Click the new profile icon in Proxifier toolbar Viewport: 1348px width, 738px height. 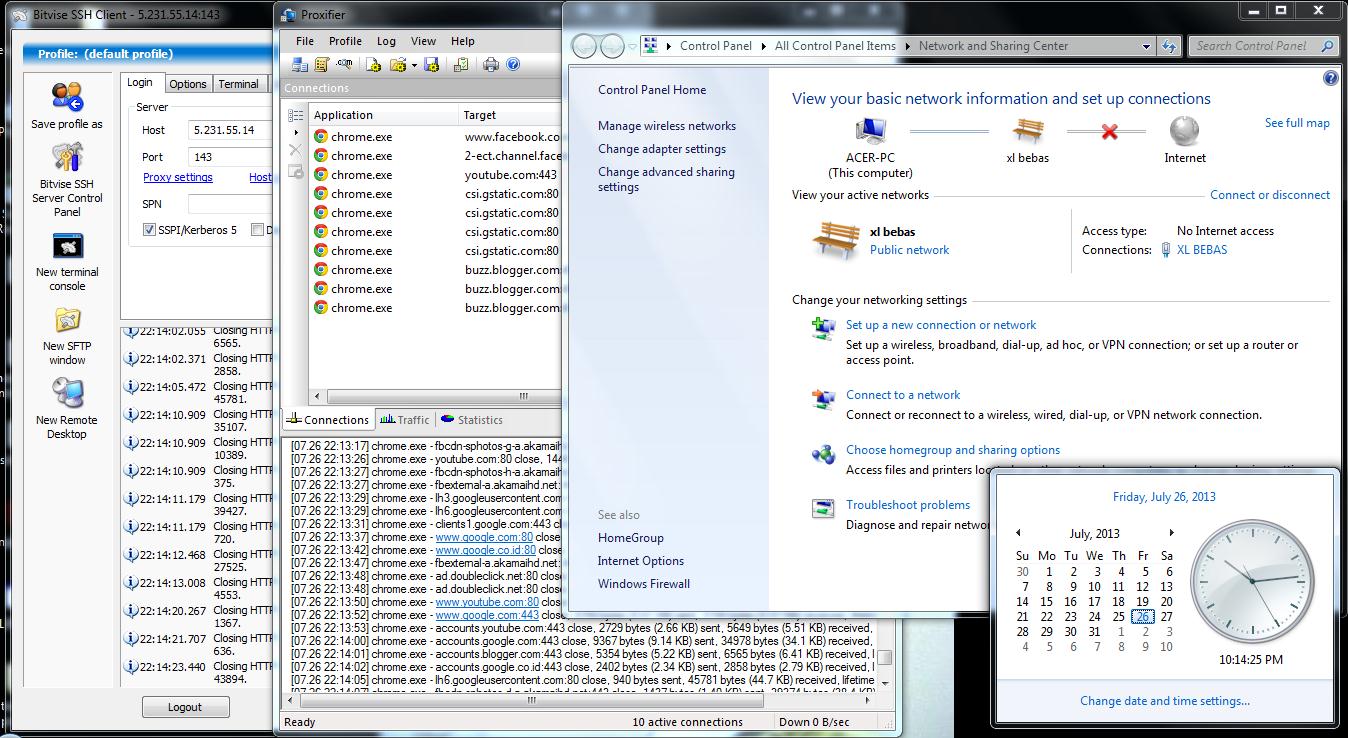[373, 65]
